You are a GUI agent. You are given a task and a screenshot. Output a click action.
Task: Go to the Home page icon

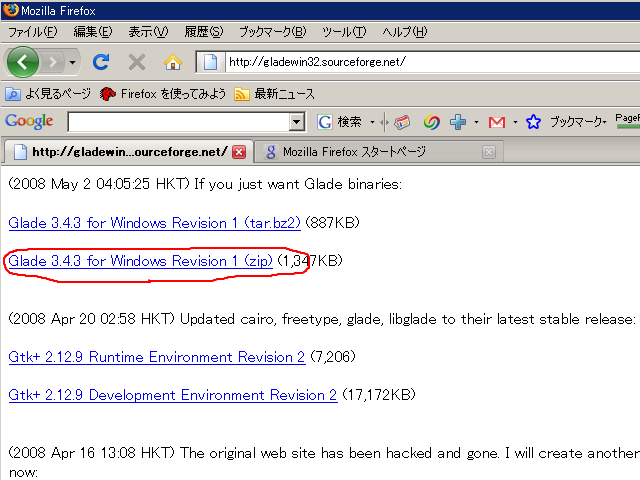click(173, 62)
